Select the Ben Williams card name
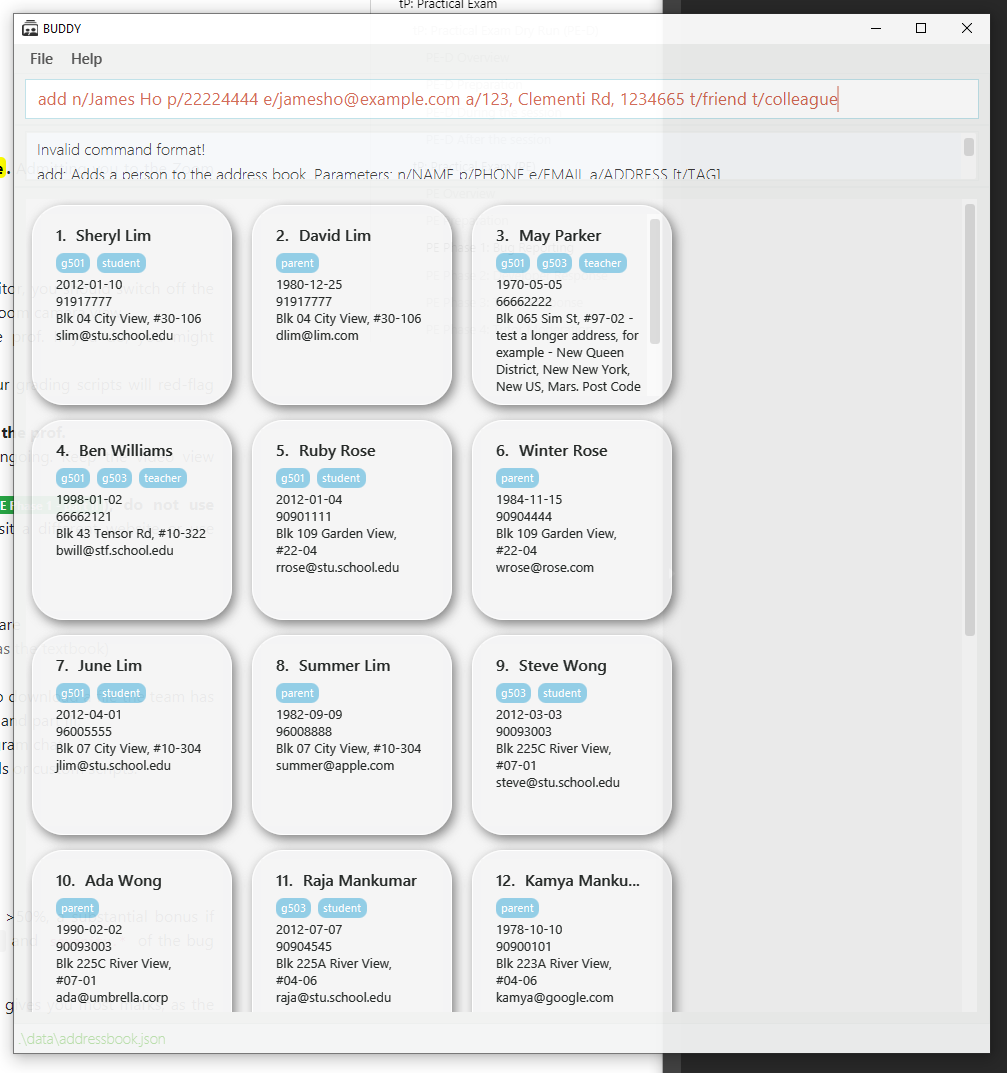The width and height of the screenshot is (1007, 1073). (x=126, y=450)
